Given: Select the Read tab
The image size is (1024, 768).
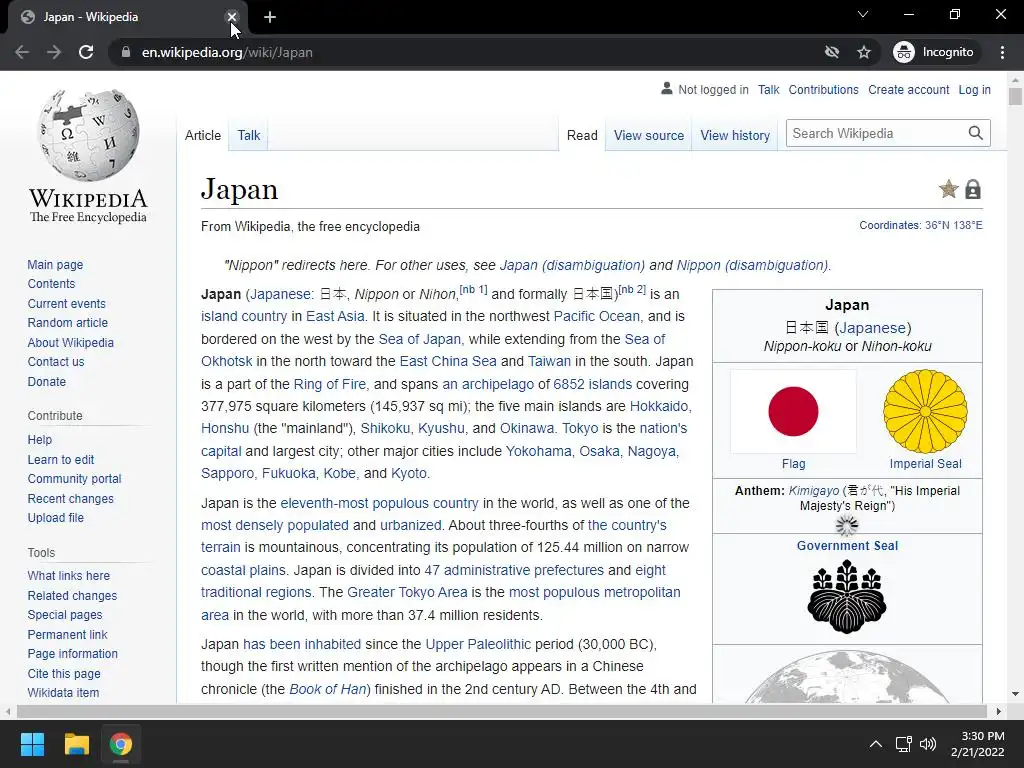Looking at the screenshot, I should [x=582, y=135].
